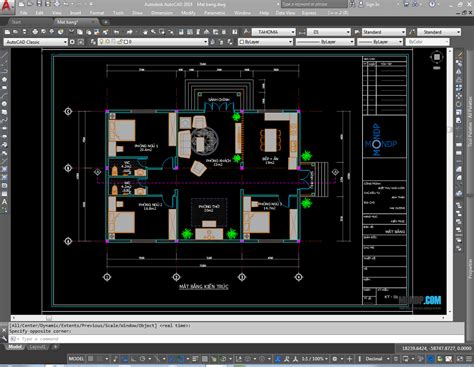Click the text style icon beside TAHOMA
Image resolution: width=474 pixels, height=367 pixels.
click(246, 32)
